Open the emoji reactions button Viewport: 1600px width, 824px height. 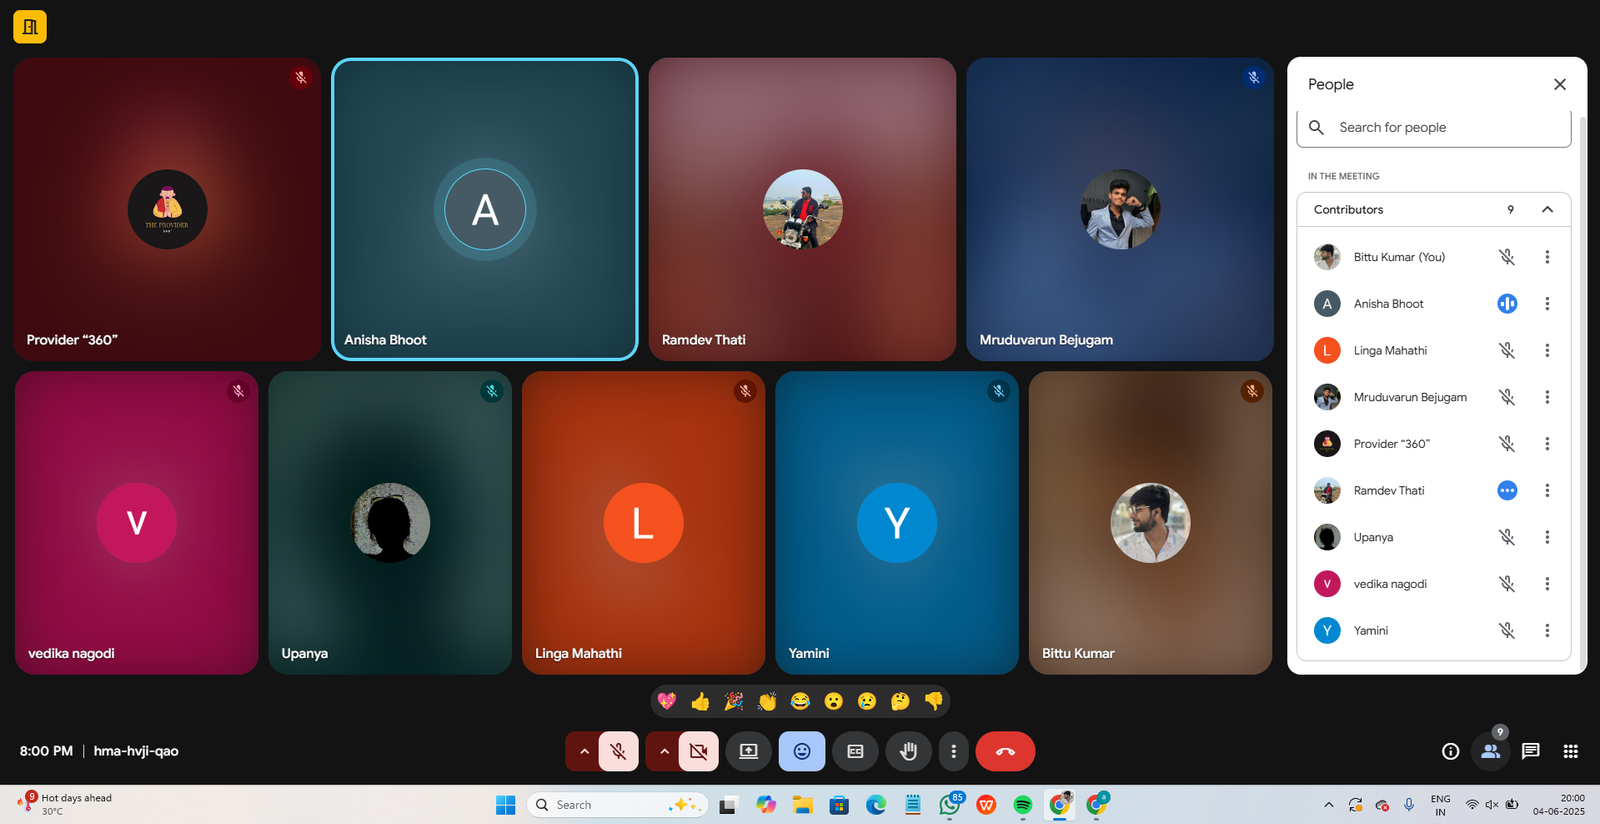click(802, 751)
